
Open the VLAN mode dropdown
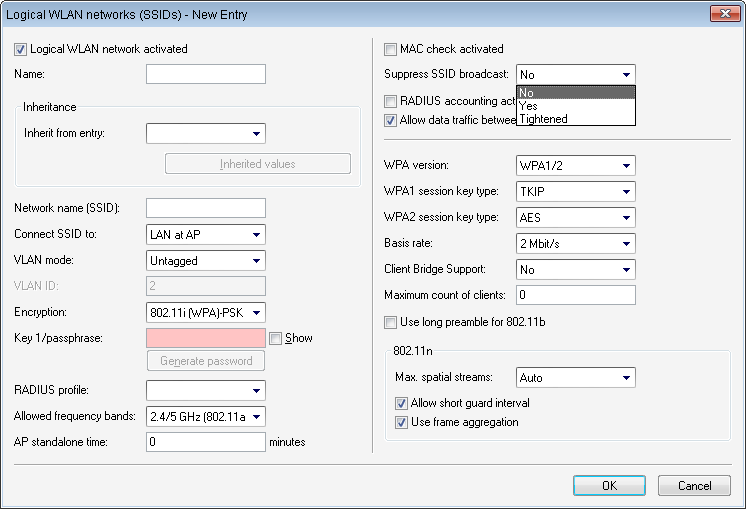[257, 261]
